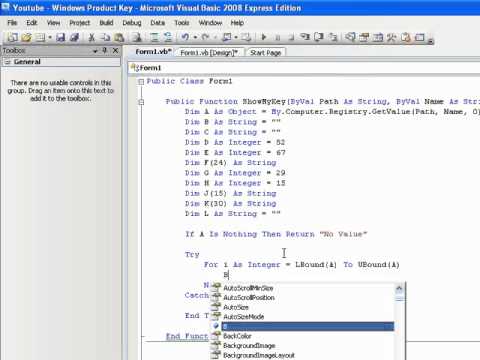Collapse the ShowMyKey function outline
This screenshot has height=360, width=480.
pyautogui.click(x=141, y=102)
